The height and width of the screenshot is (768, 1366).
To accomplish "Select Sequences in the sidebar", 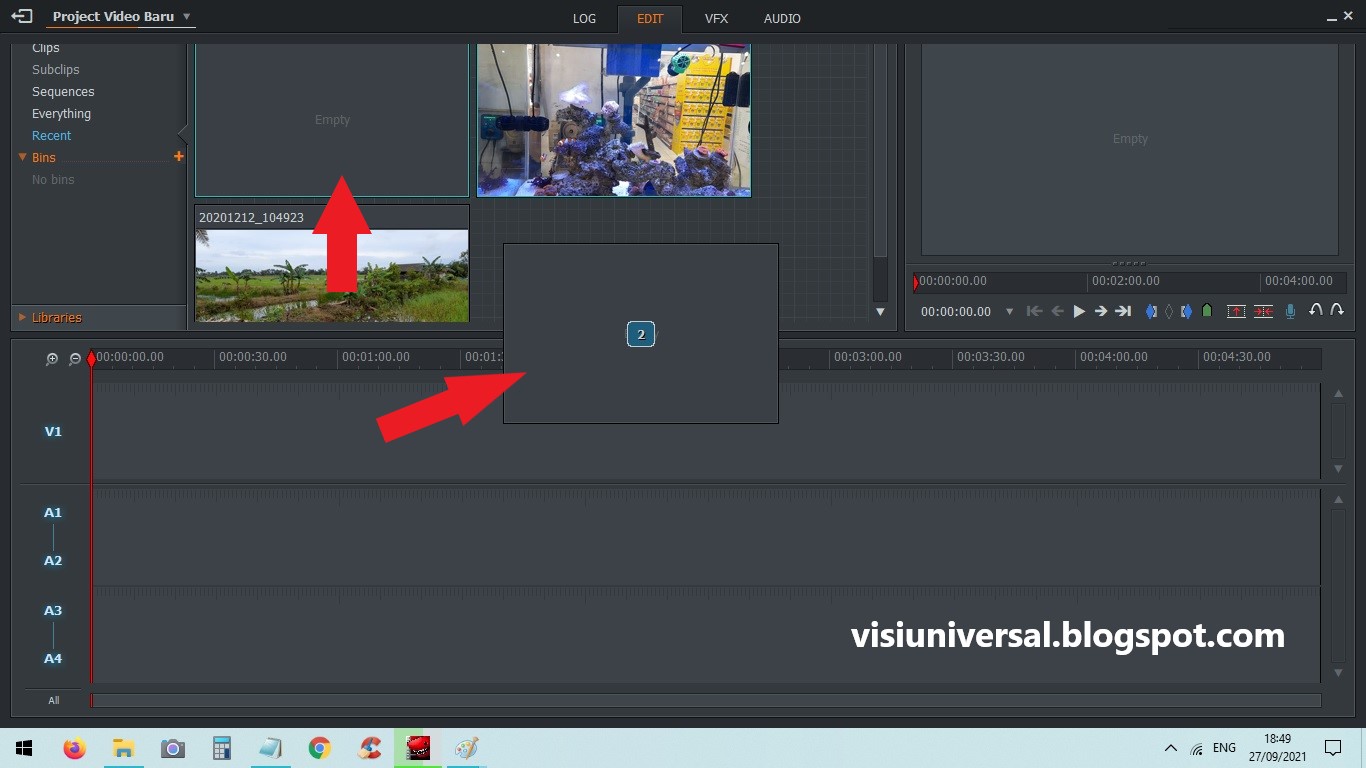I will tap(64, 91).
